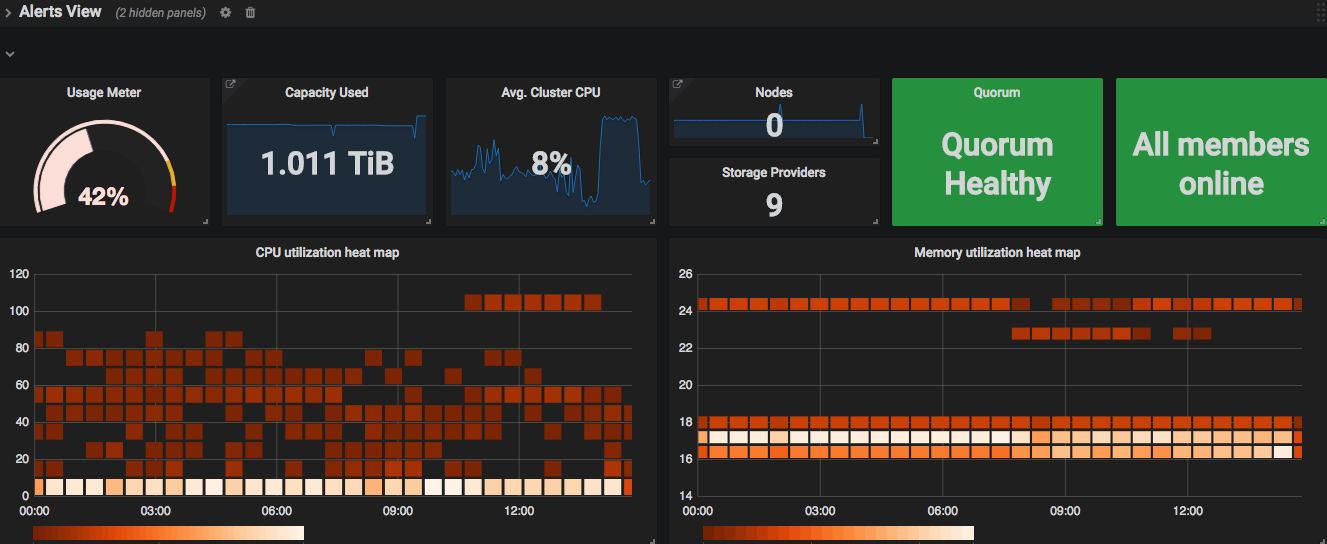Image resolution: width=1327 pixels, height=544 pixels.
Task: Grab the row drag handle at top right
Action: pos(1320,14)
